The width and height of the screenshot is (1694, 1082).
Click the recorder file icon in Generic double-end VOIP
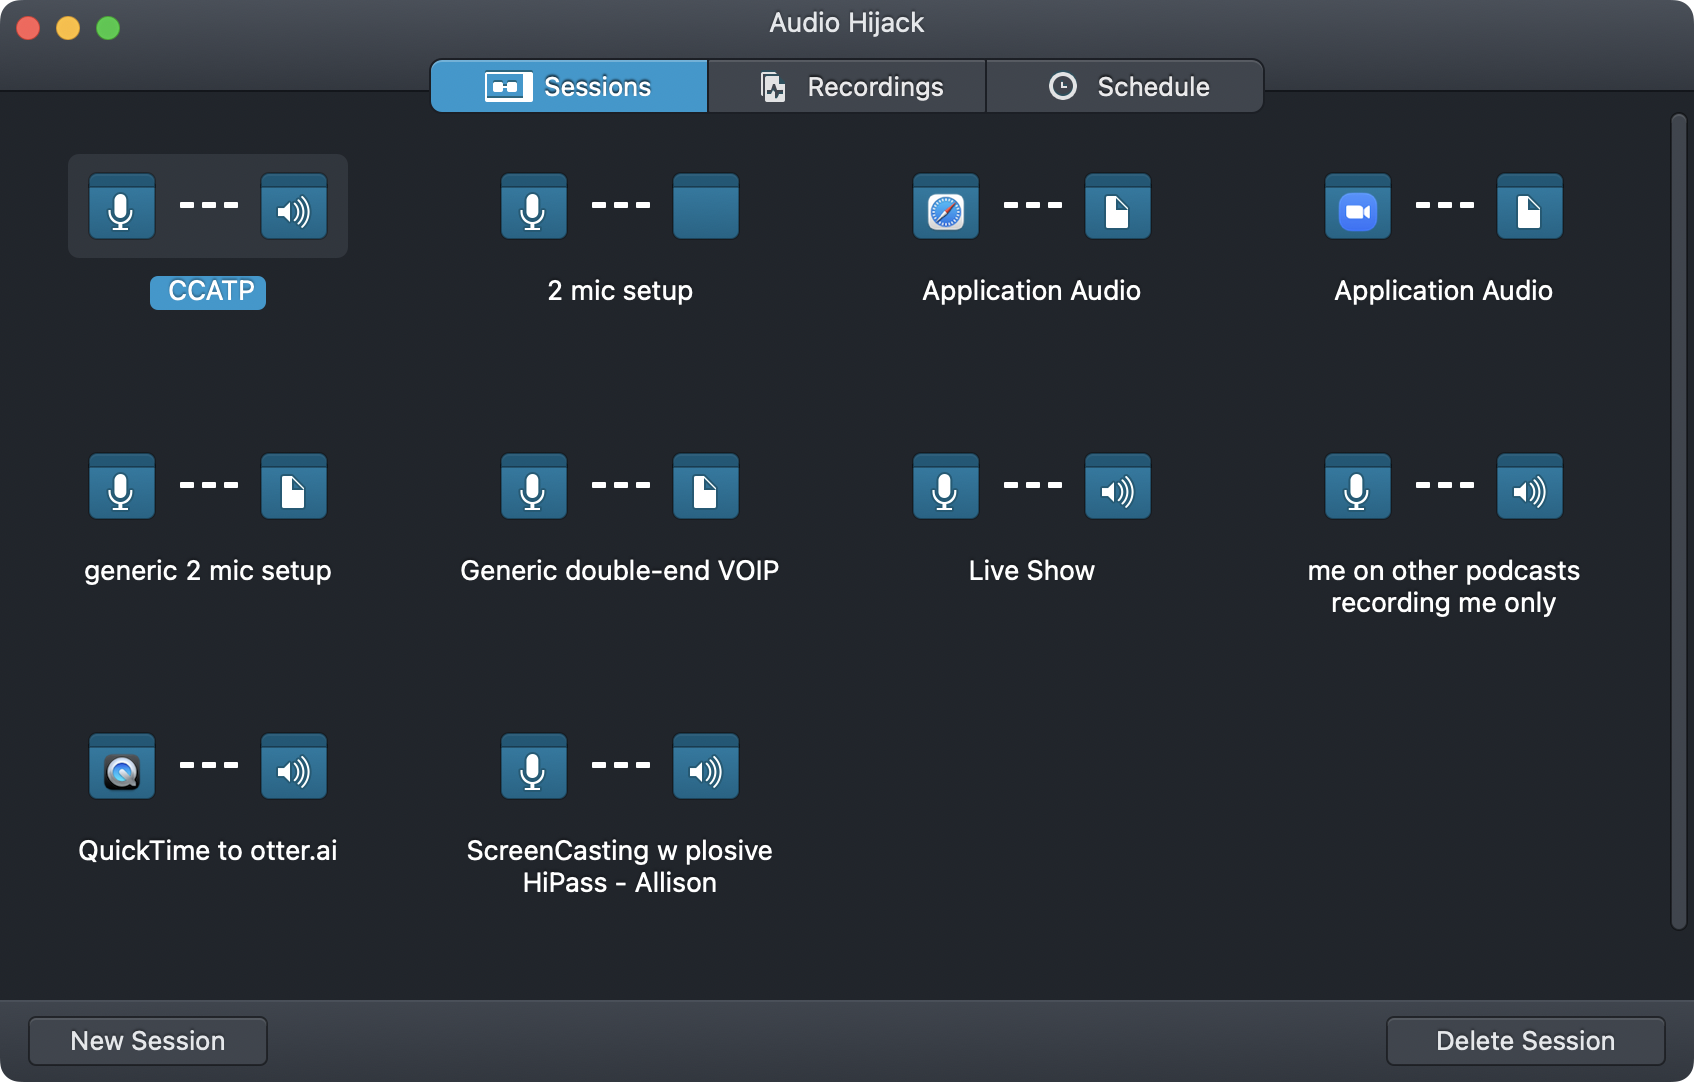click(706, 488)
